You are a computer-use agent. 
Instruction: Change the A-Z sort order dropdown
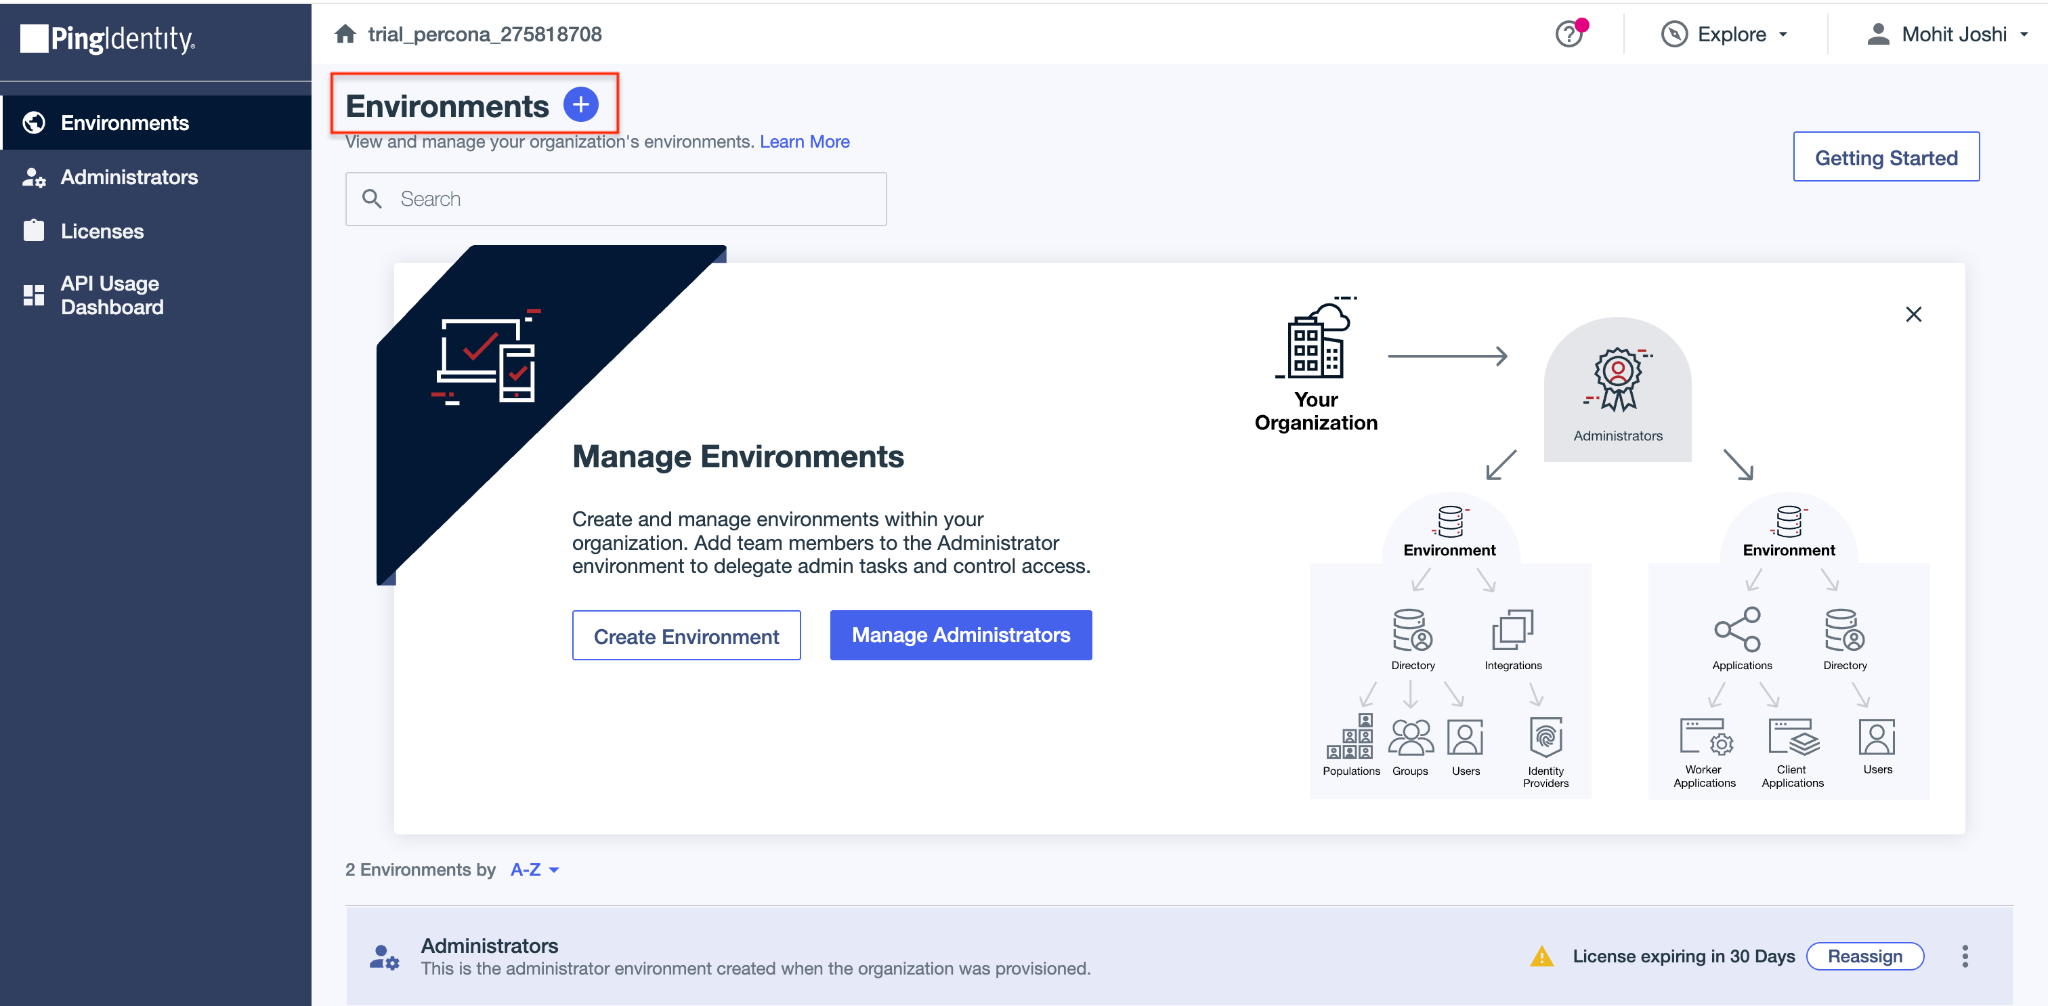pos(534,870)
